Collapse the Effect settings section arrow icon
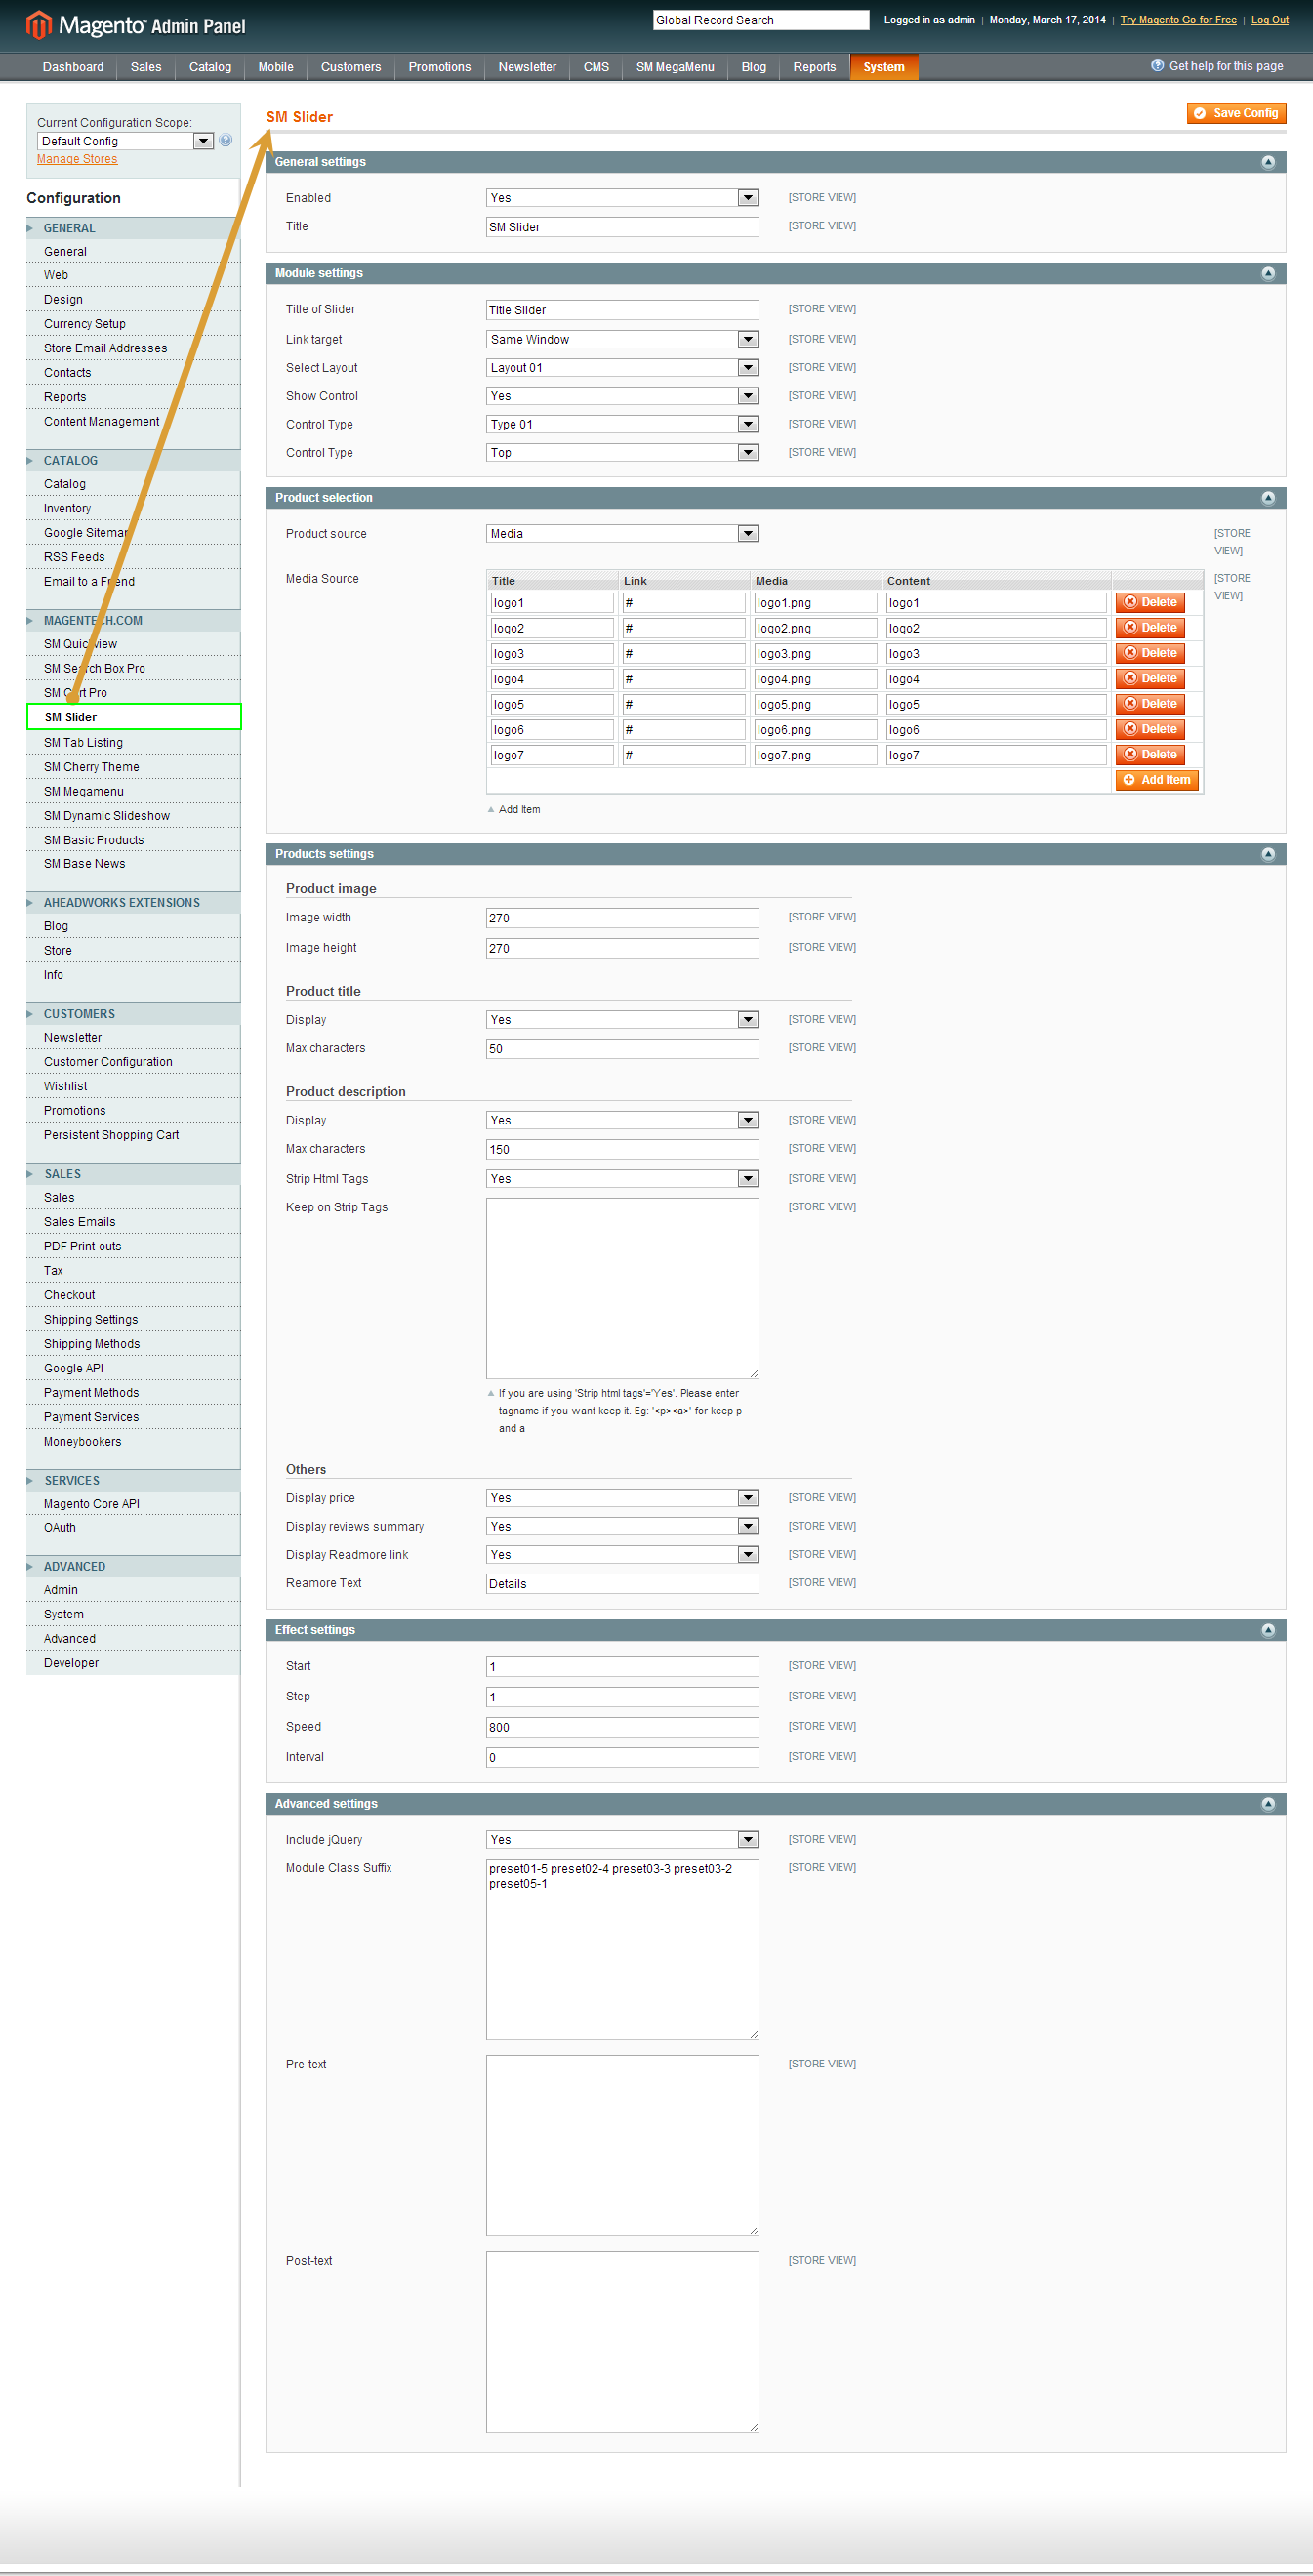Image resolution: width=1313 pixels, height=2576 pixels. tap(1268, 1630)
